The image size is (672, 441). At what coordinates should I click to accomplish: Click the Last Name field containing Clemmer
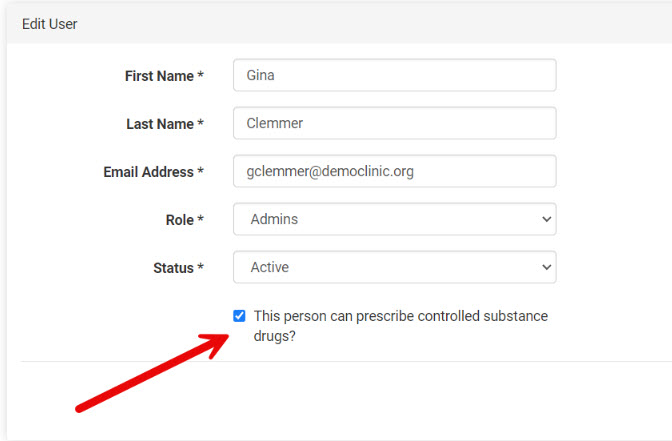[x=394, y=123]
